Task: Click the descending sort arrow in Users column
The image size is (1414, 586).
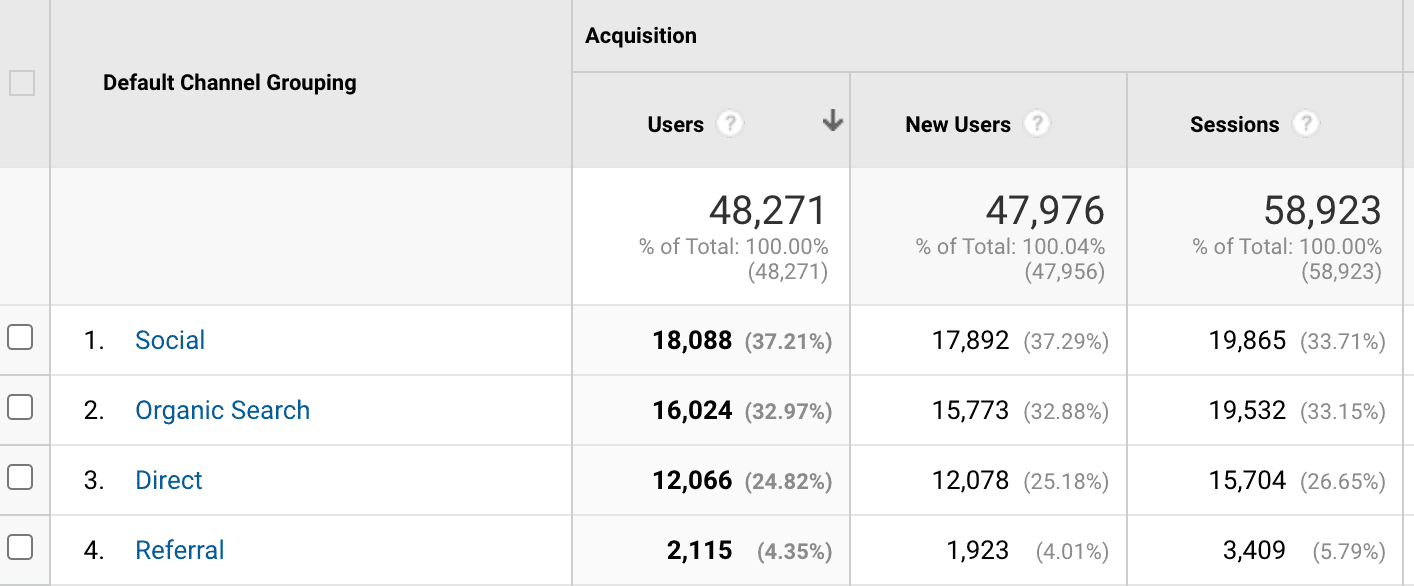Action: (x=832, y=122)
